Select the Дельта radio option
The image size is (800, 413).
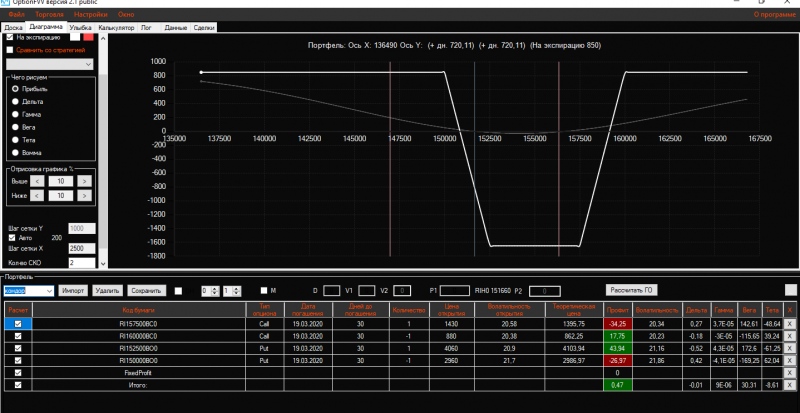coord(15,102)
